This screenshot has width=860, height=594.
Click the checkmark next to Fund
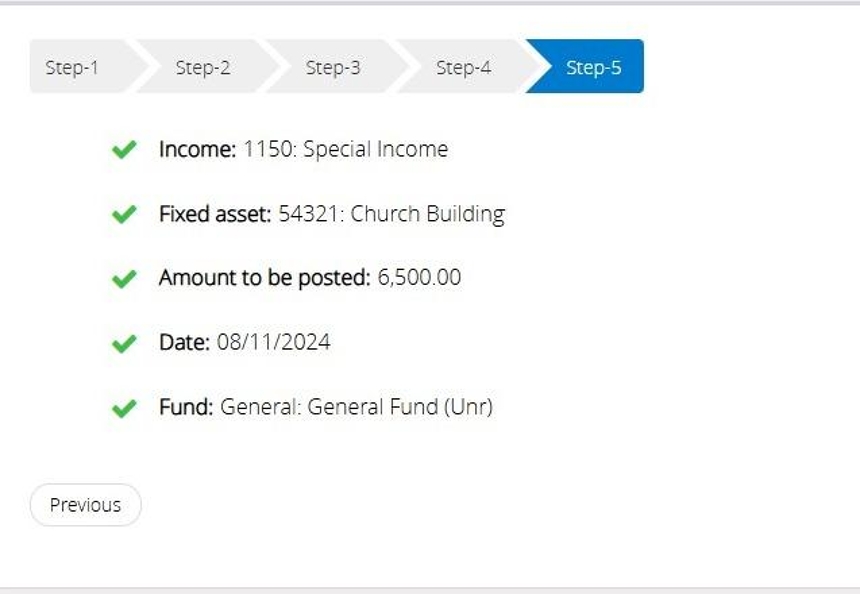coord(123,408)
